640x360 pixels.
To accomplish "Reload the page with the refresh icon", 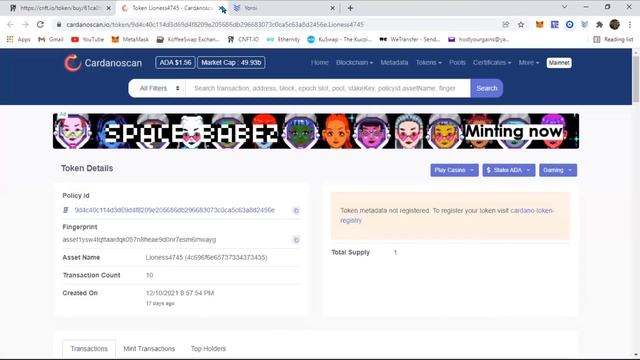I will coord(40,24).
